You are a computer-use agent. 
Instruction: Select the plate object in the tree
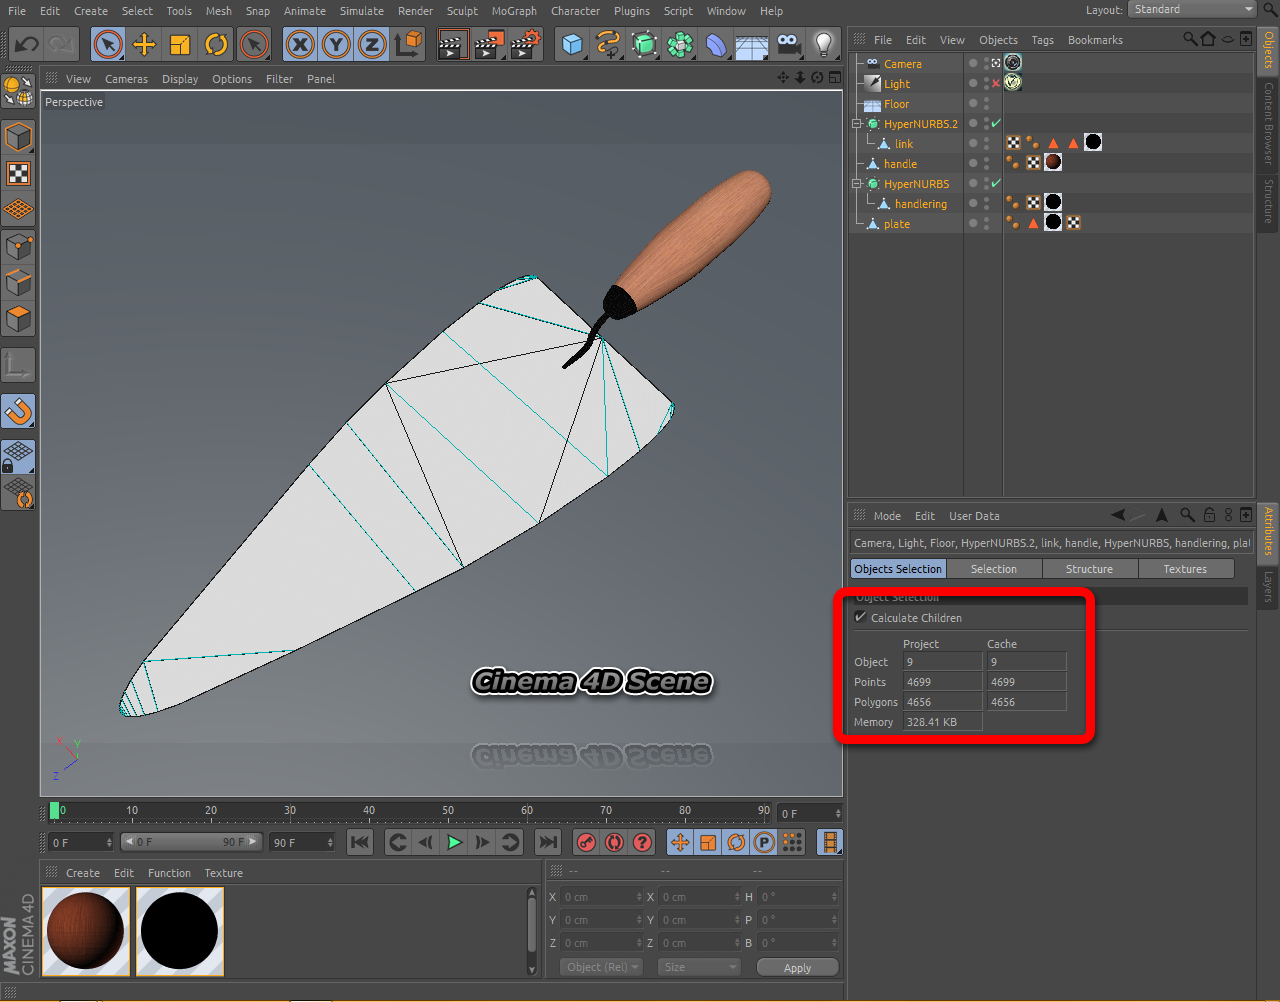click(x=897, y=224)
